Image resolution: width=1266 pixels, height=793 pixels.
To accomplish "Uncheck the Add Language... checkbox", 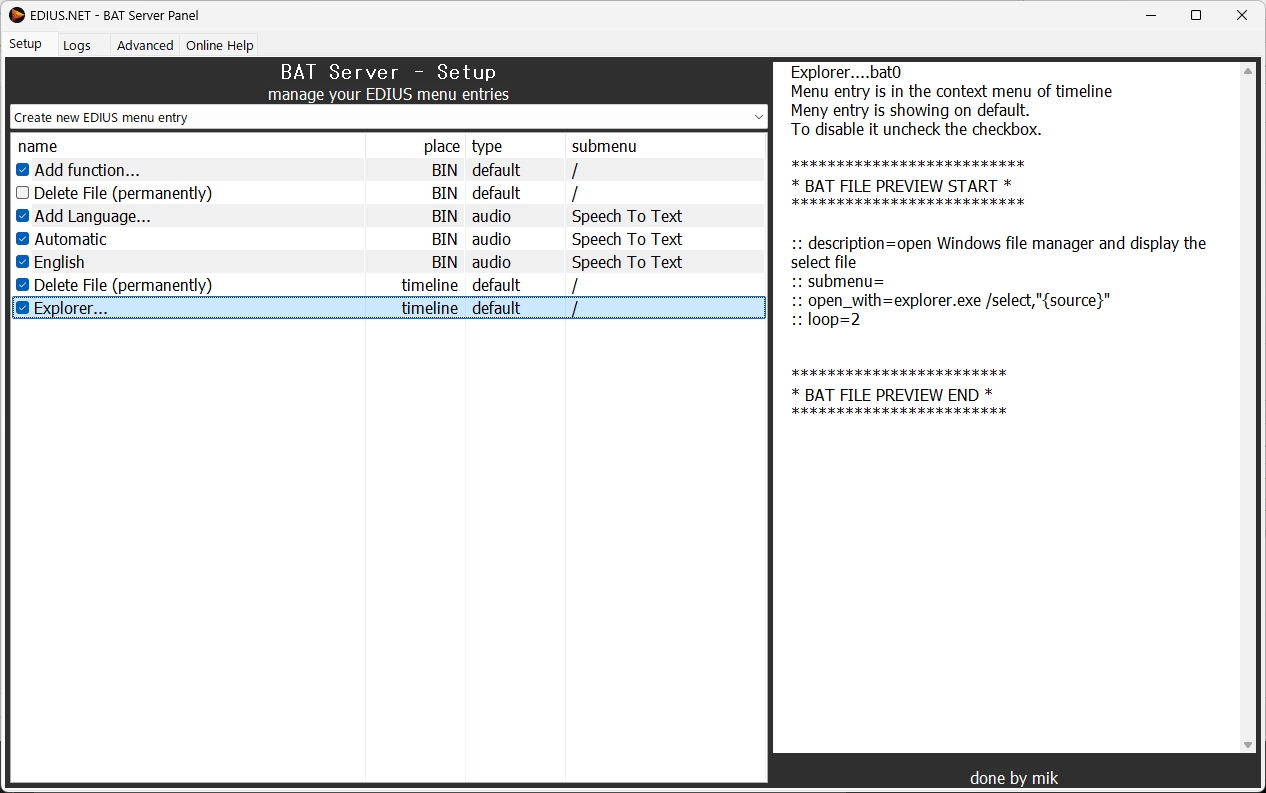I will (x=23, y=216).
